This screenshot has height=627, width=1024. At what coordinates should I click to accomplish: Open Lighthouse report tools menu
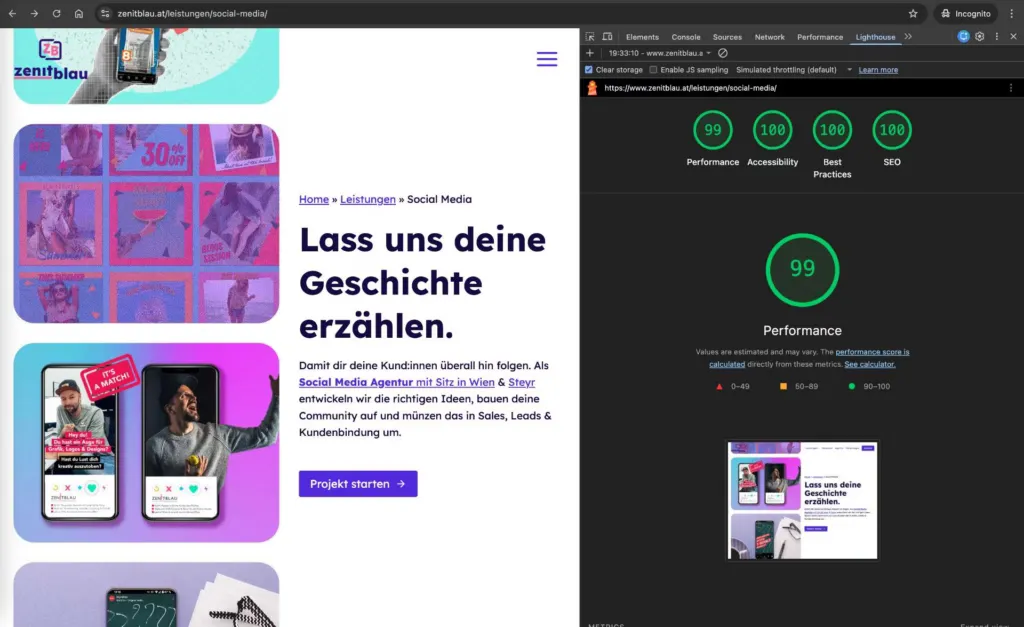point(1011,88)
